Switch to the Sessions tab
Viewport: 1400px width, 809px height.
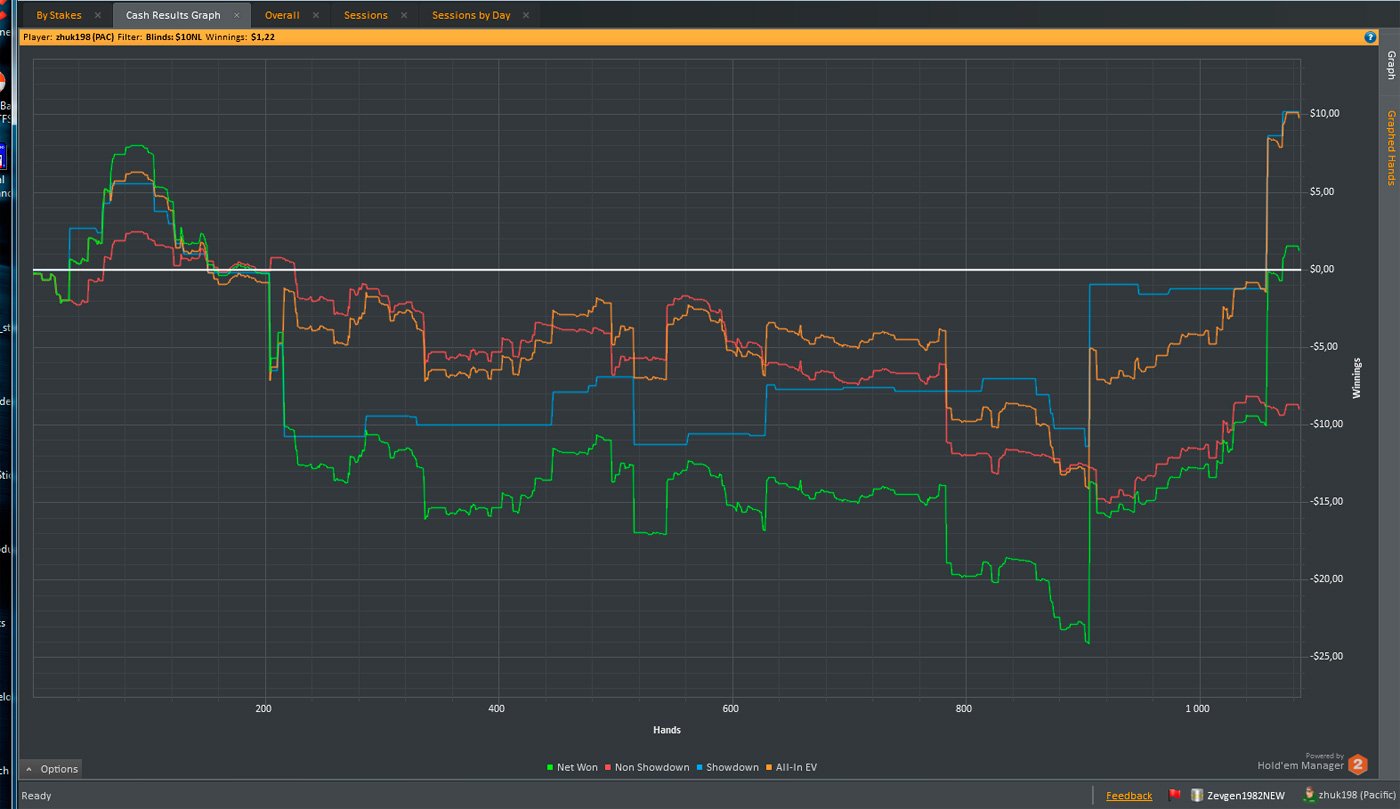(366, 15)
